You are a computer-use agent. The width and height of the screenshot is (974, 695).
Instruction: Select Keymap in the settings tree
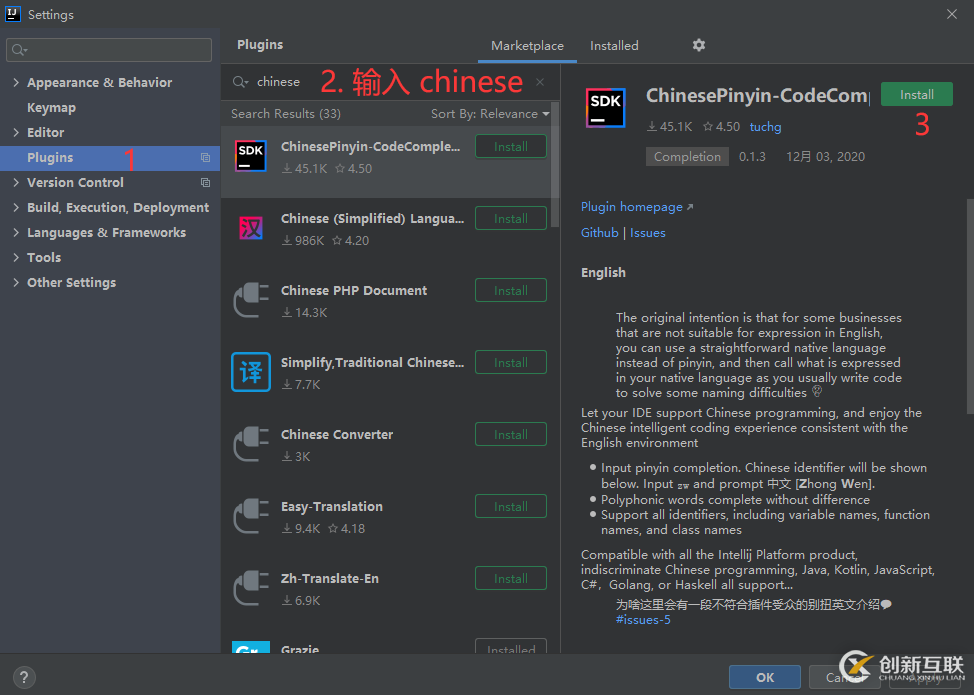click(51, 108)
